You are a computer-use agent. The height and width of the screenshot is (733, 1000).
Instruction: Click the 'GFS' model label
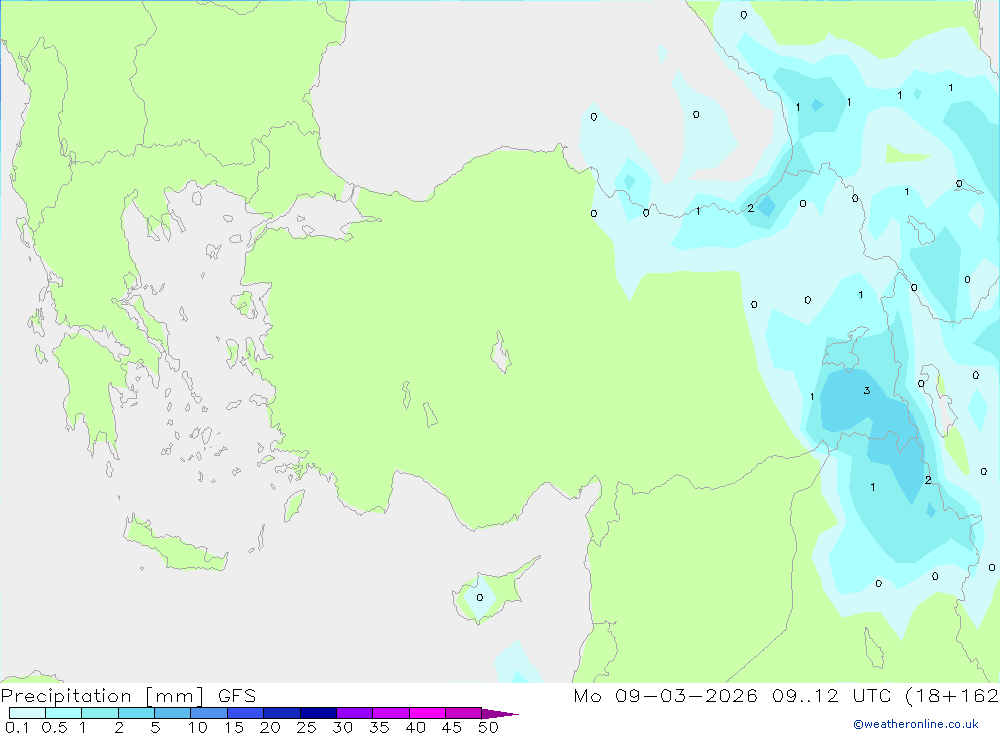pyautogui.click(x=237, y=695)
